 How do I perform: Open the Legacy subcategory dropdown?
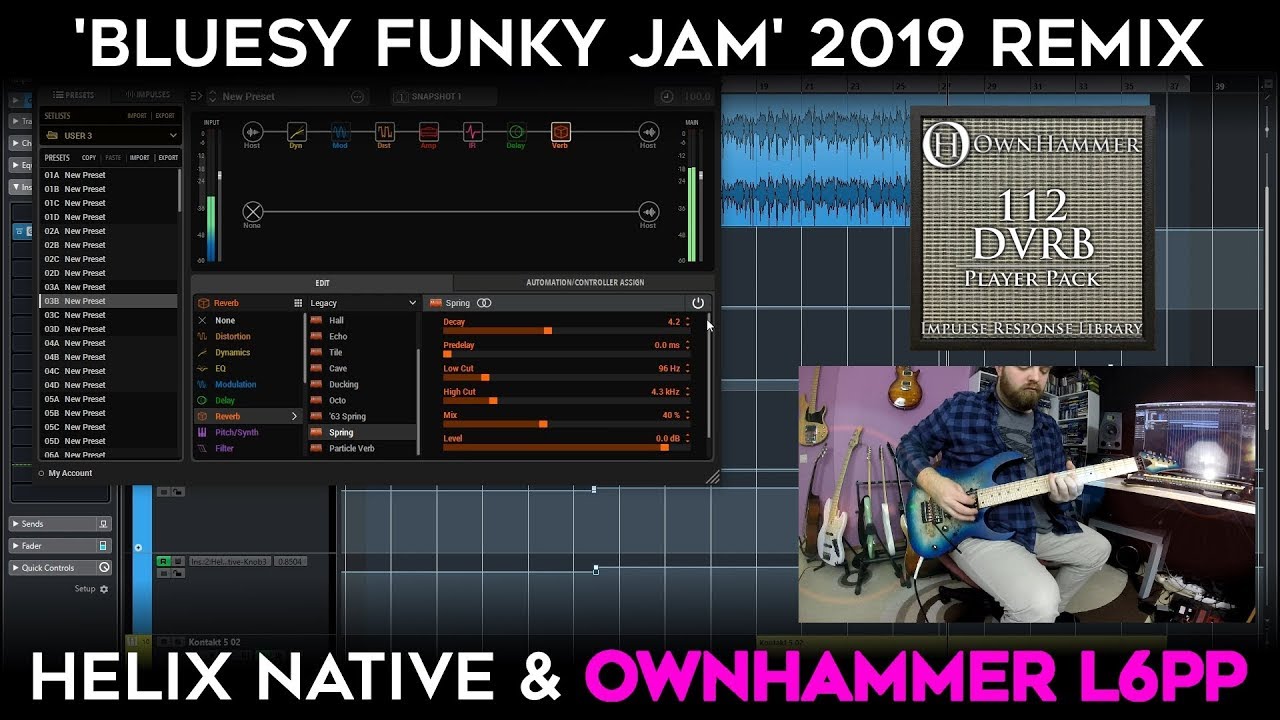click(x=363, y=303)
